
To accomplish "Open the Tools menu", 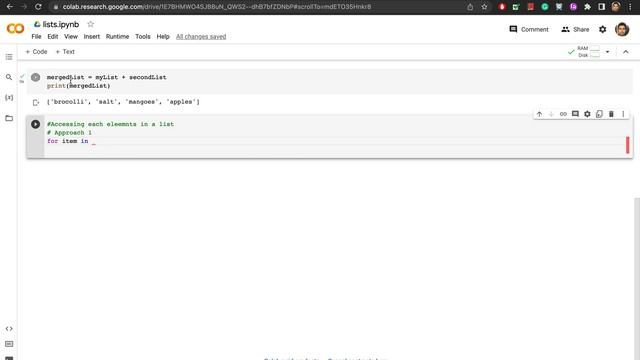I will click(x=143, y=37).
